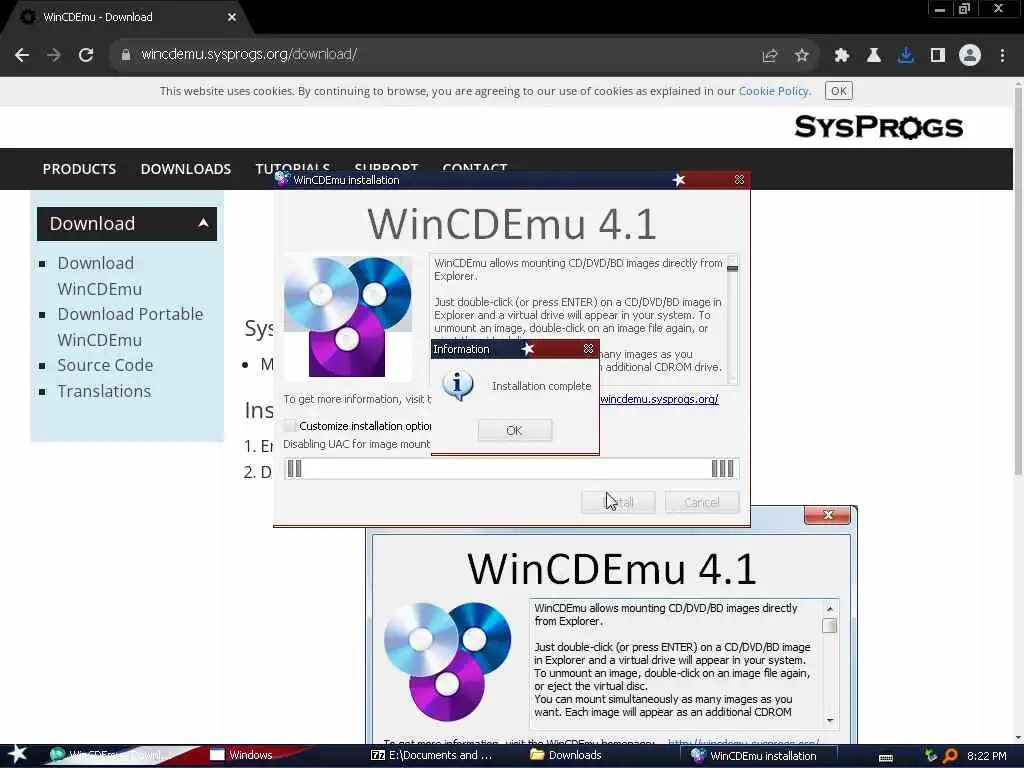The width and height of the screenshot is (1024, 768).
Task: Share this page icon in address bar
Action: (x=770, y=56)
